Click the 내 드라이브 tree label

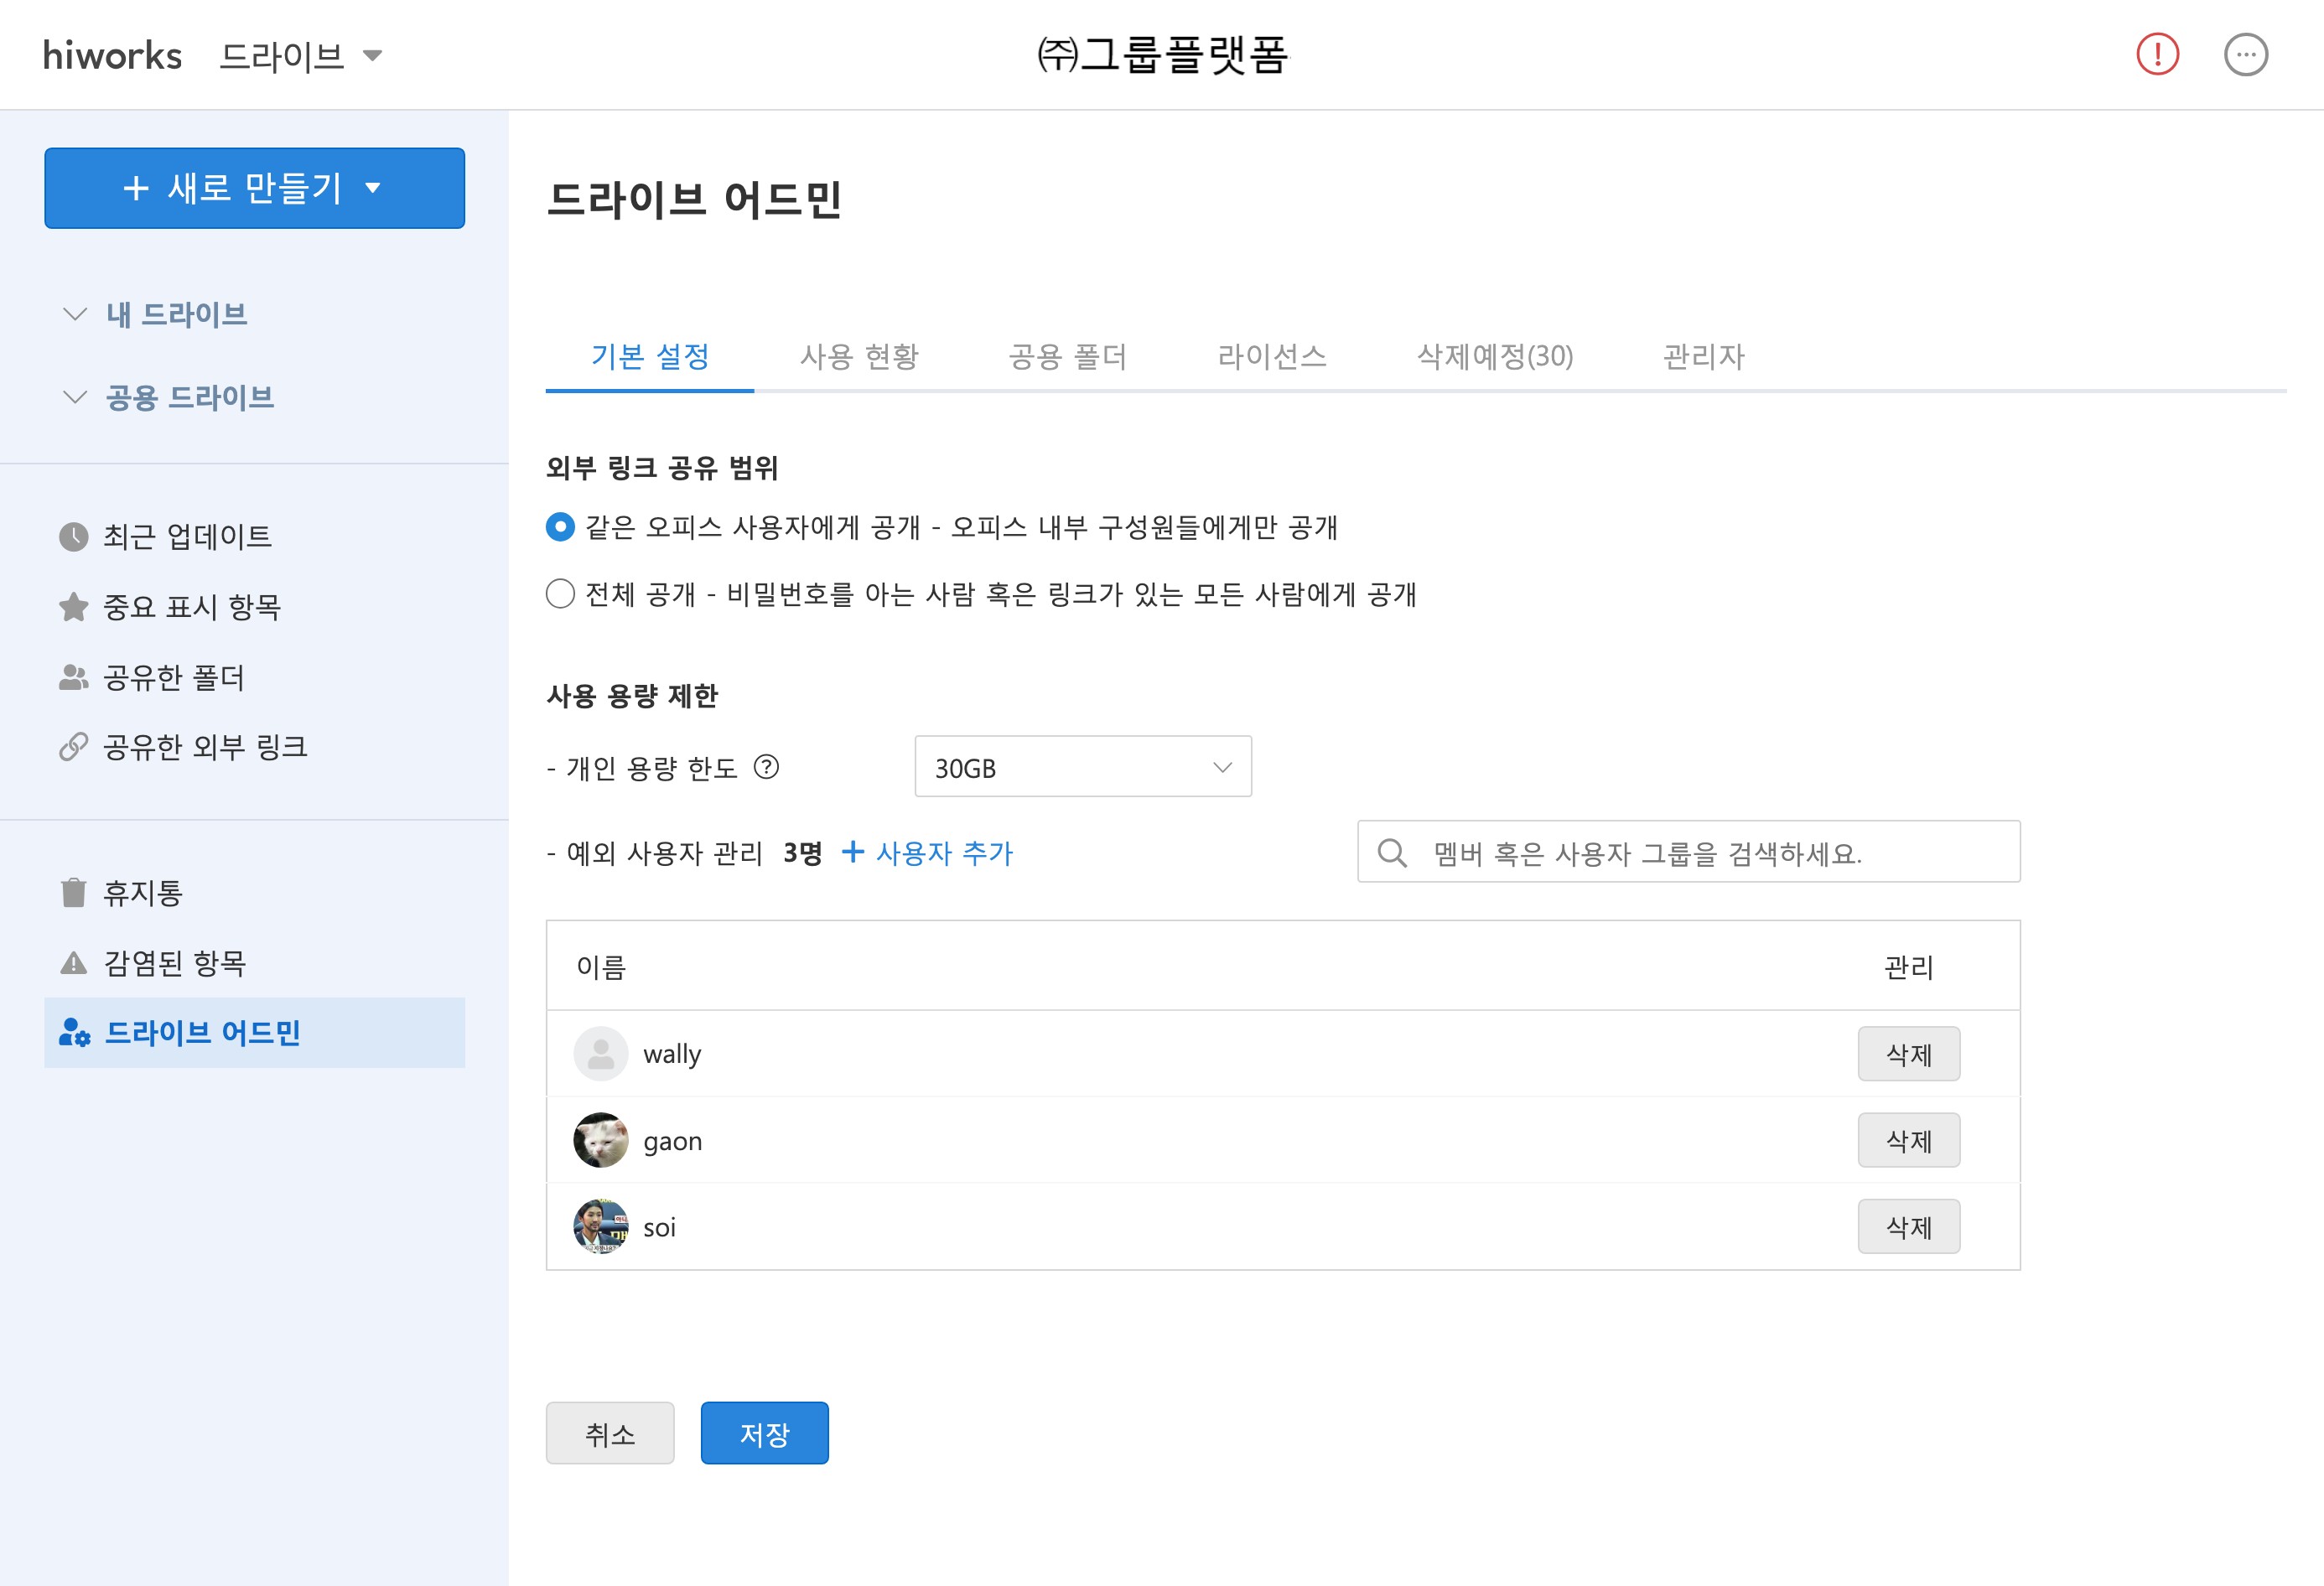pyautogui.click(x=176, y=314)
